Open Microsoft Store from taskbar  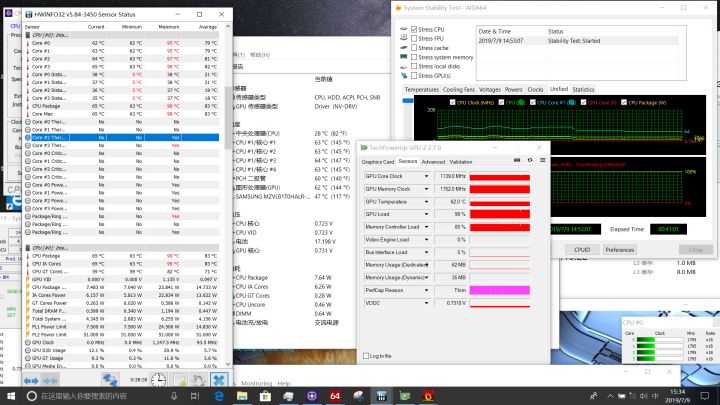coord(265,396)
